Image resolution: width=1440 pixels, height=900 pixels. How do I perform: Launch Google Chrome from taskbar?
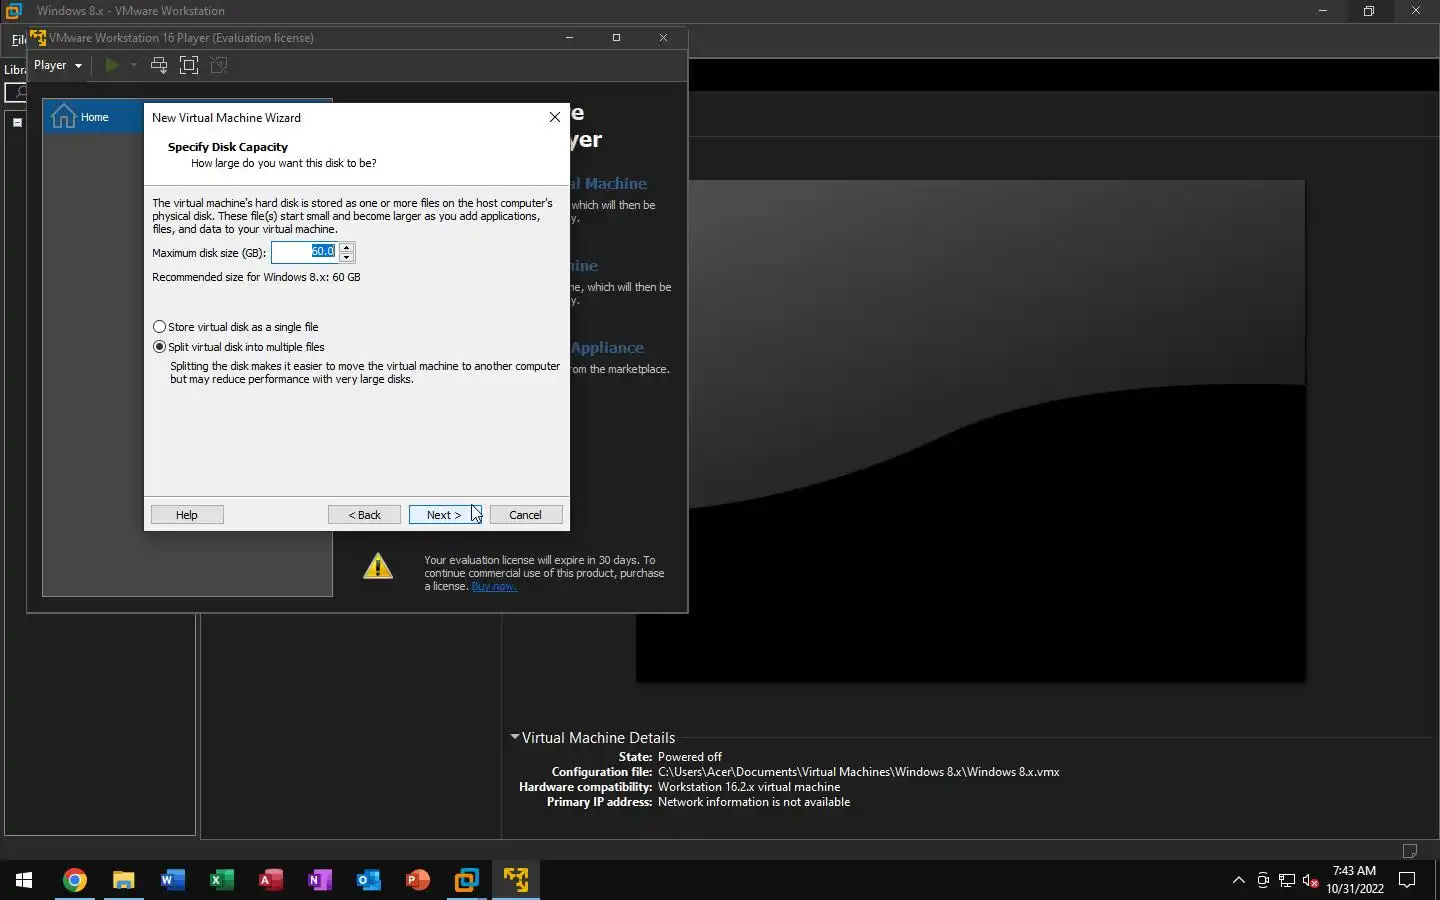point(74,880)
